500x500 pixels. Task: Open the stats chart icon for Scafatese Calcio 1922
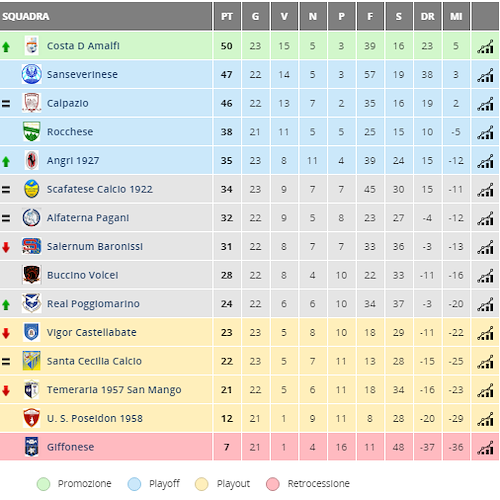485,190
